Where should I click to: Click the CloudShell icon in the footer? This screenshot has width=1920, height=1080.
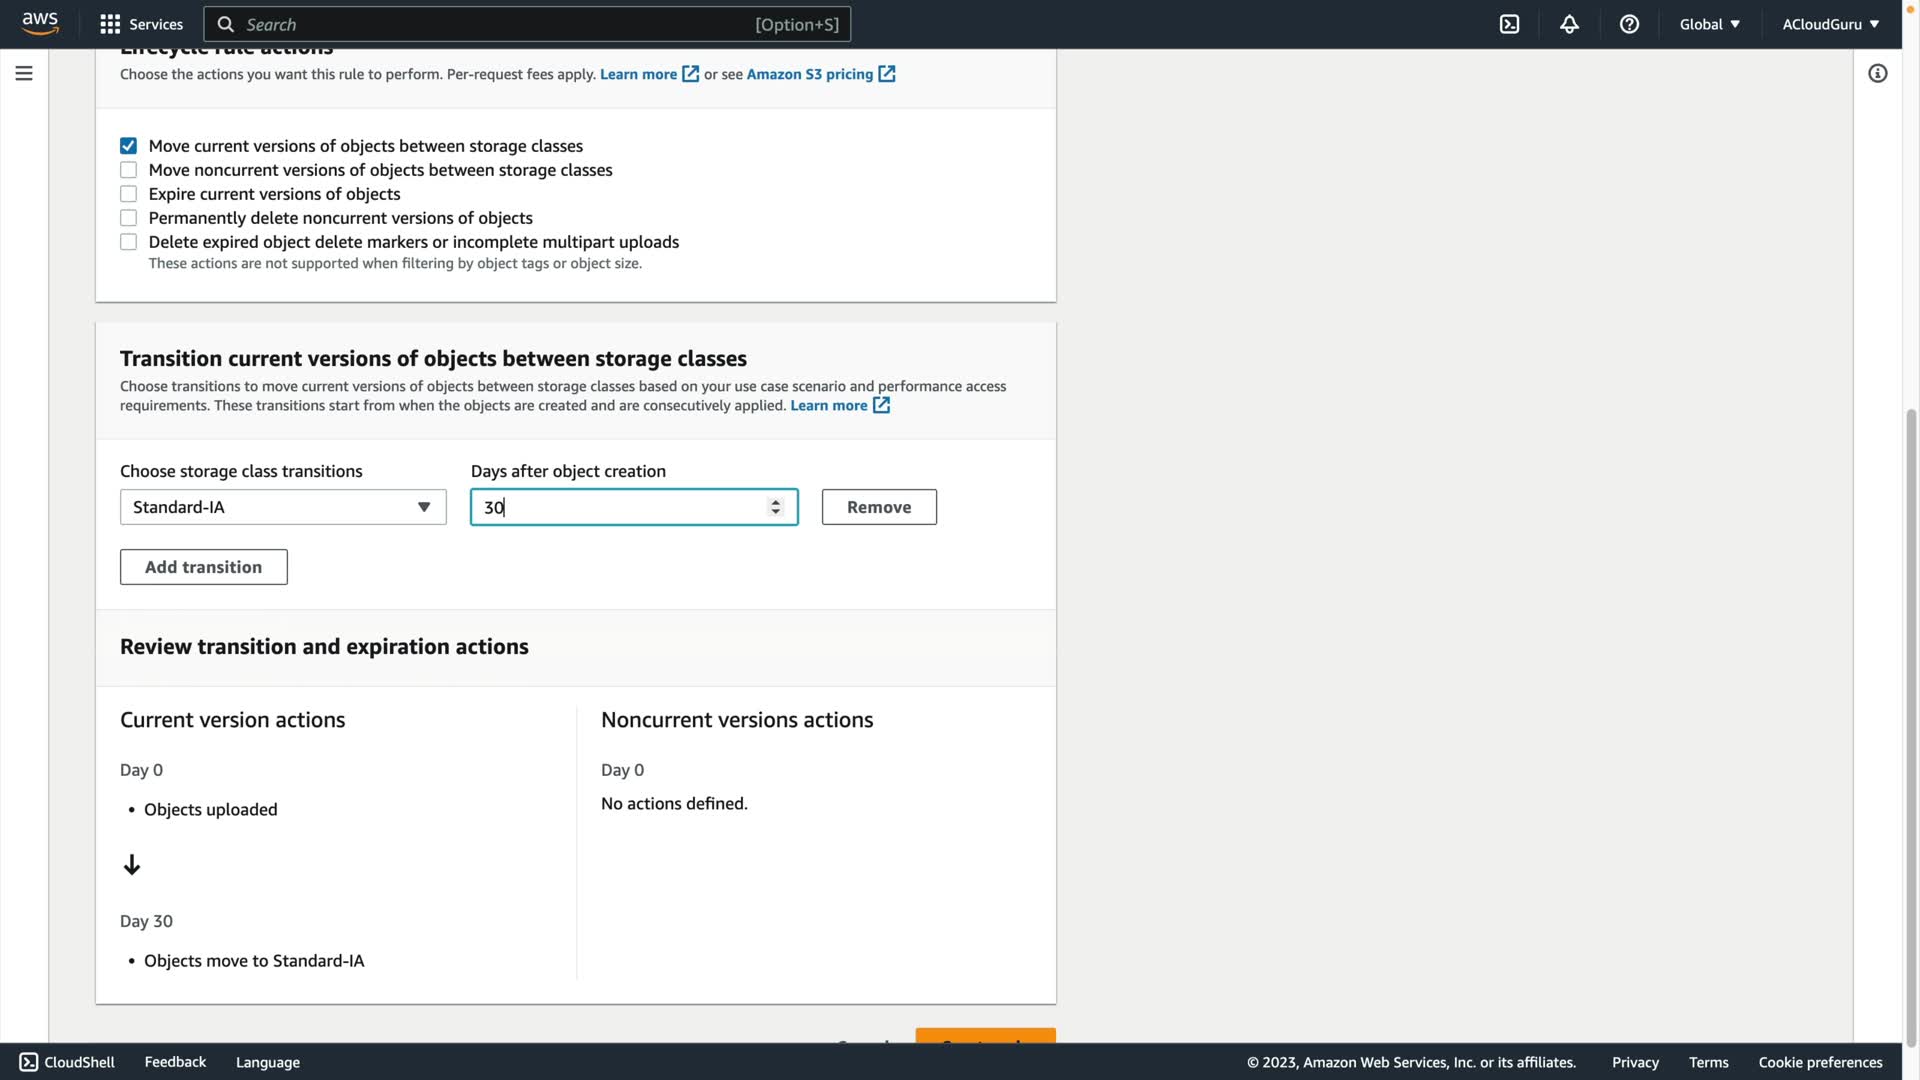click(28, 1062)
